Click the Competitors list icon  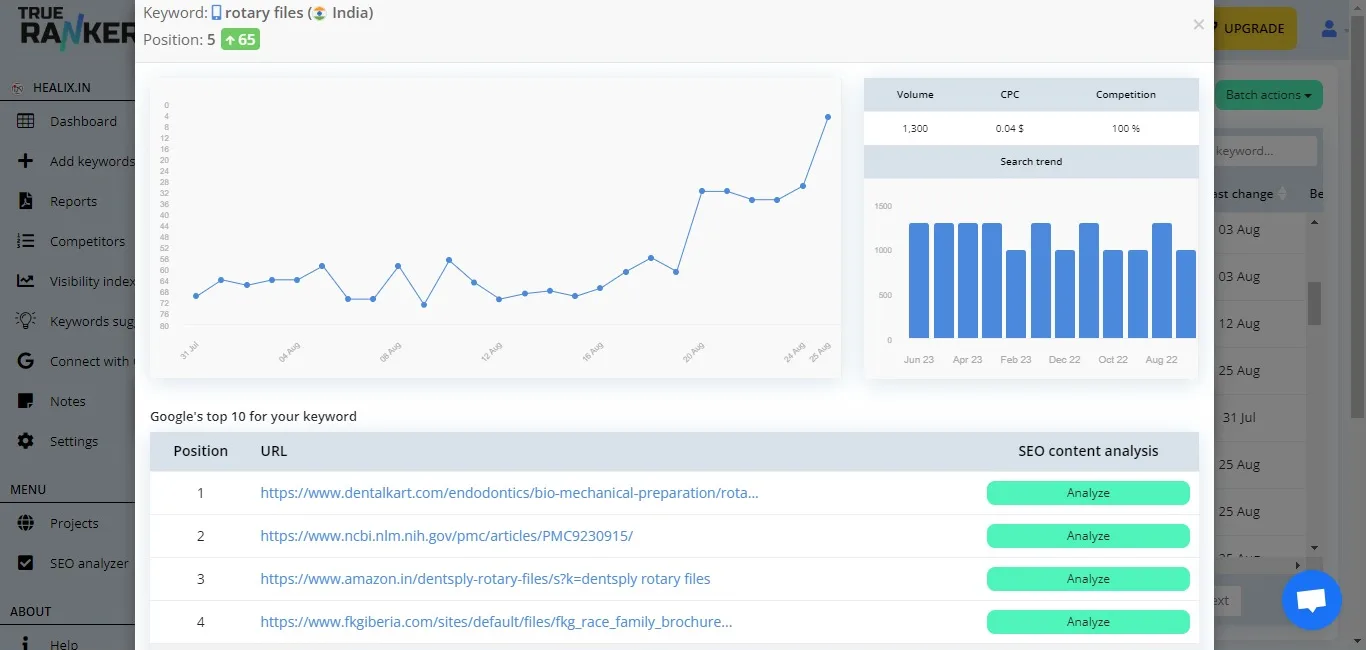point(27,241)
